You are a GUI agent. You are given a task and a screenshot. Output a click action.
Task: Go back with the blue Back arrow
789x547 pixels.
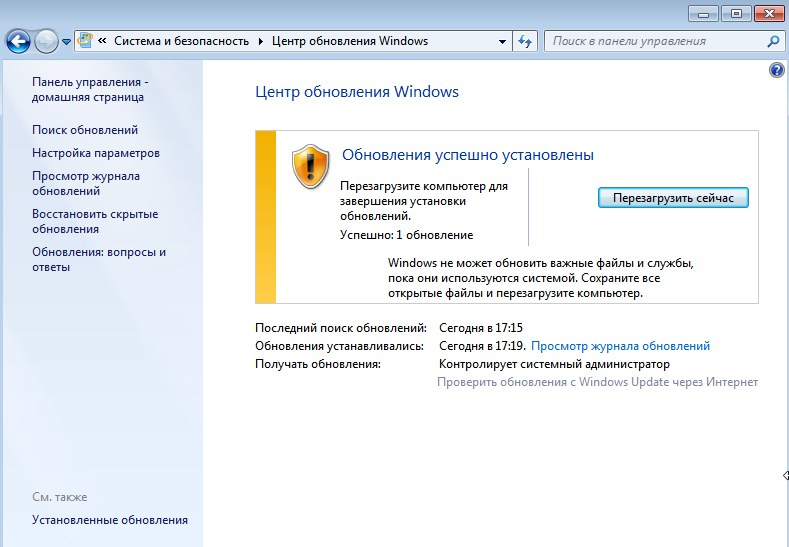(19, 41)
